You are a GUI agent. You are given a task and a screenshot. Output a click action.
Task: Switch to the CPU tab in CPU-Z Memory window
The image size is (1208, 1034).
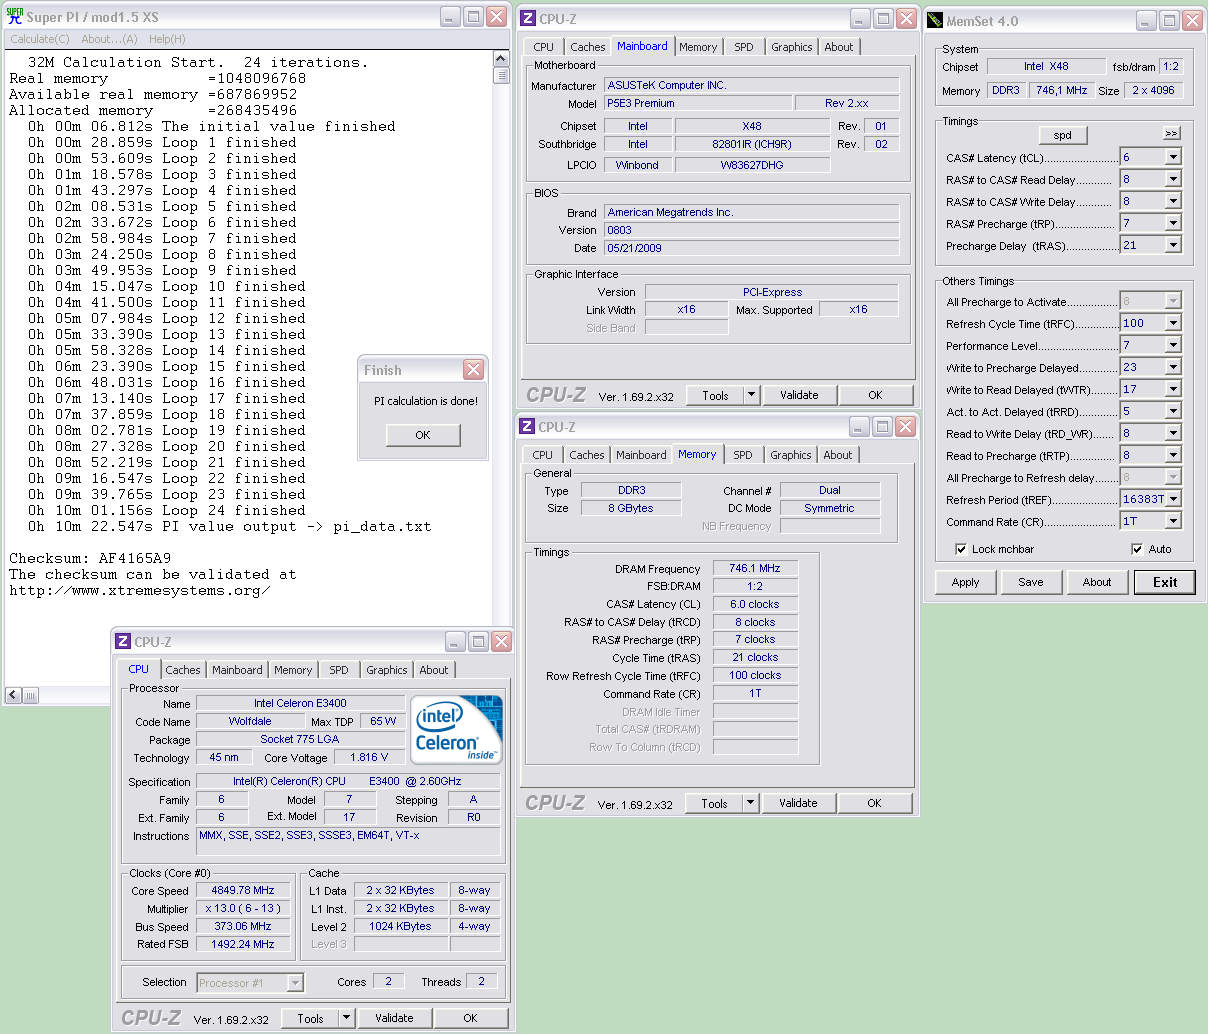(543, 455)
